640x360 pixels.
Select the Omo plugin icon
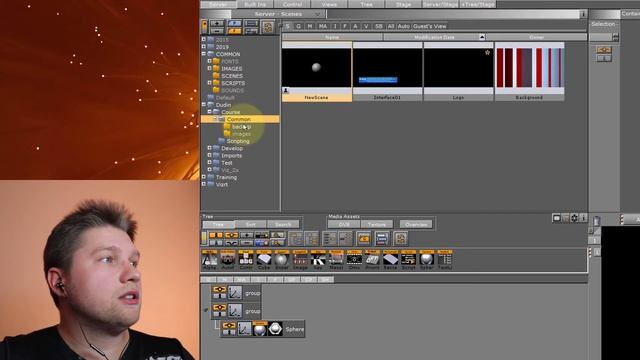pyautogui.click(x=354, y=260)
